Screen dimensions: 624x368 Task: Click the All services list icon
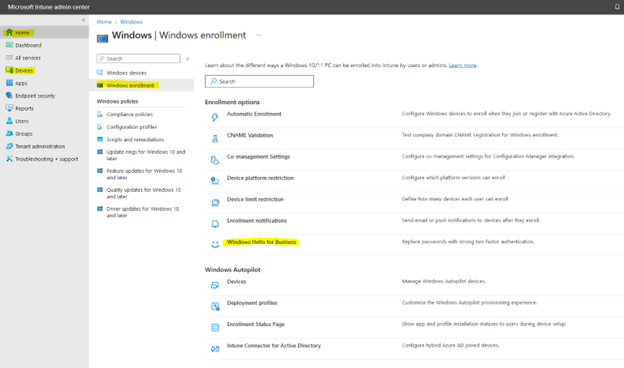[x=10, y=58]
